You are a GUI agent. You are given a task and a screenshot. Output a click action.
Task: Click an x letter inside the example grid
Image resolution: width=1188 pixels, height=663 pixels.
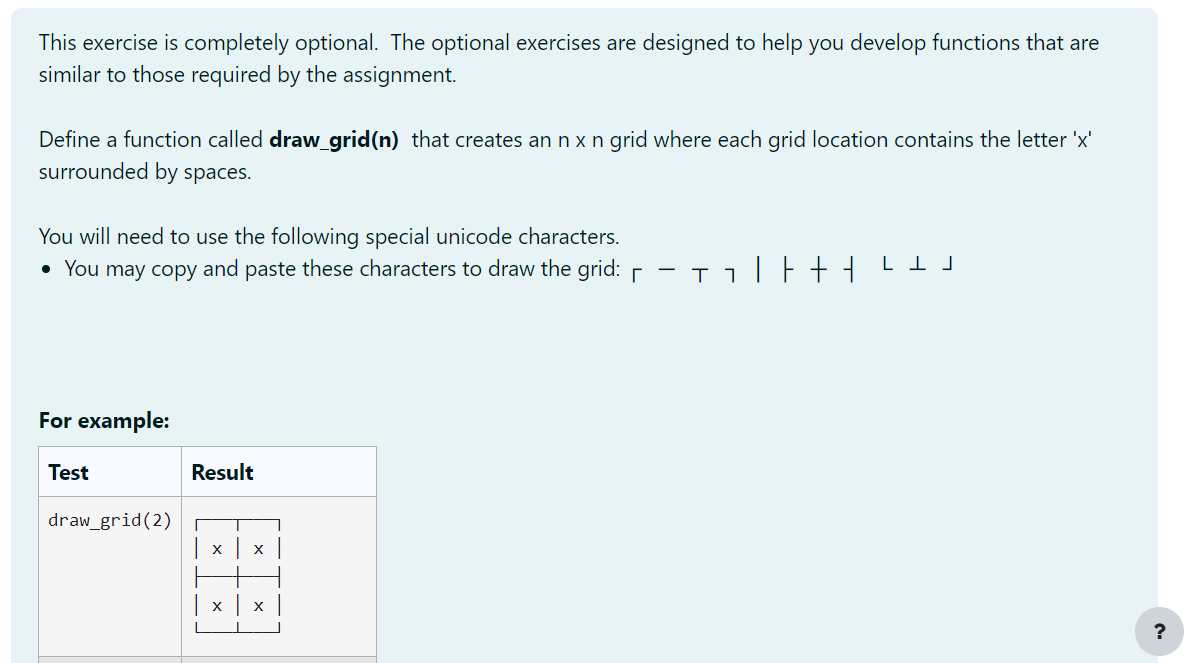point(216,548)
